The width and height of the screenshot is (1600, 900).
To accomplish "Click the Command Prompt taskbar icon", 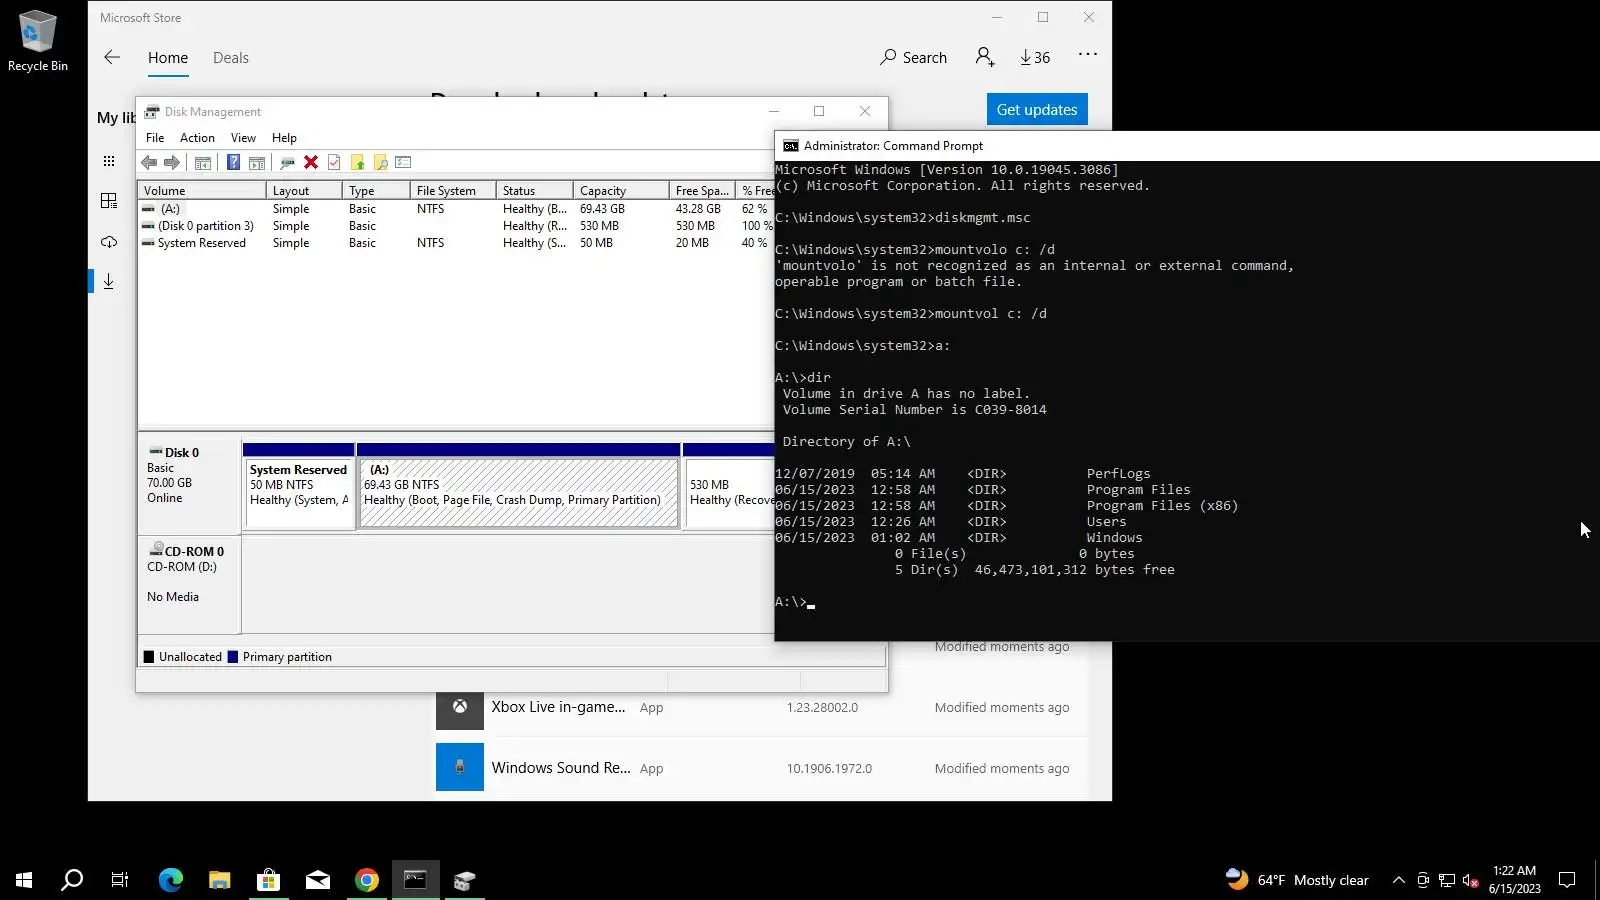I will coord(415,880).
